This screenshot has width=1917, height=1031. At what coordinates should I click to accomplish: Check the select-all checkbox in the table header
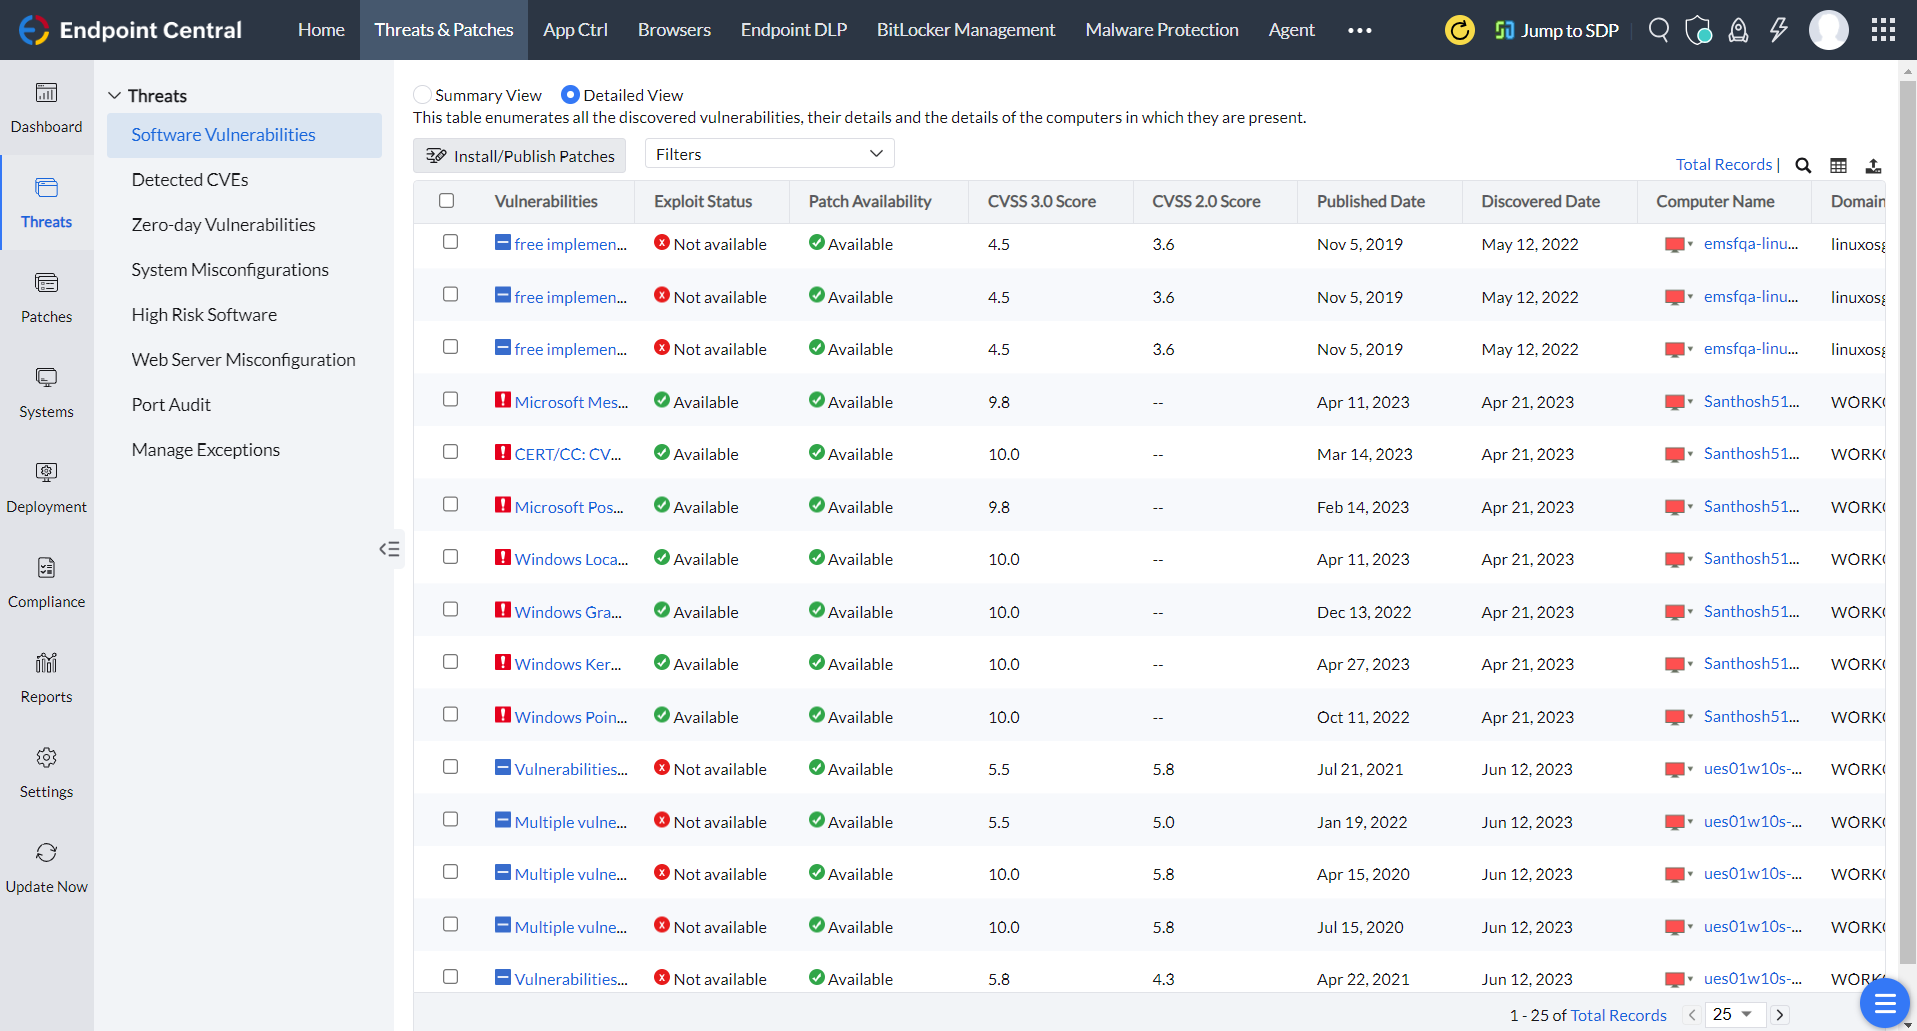(446, 201)
